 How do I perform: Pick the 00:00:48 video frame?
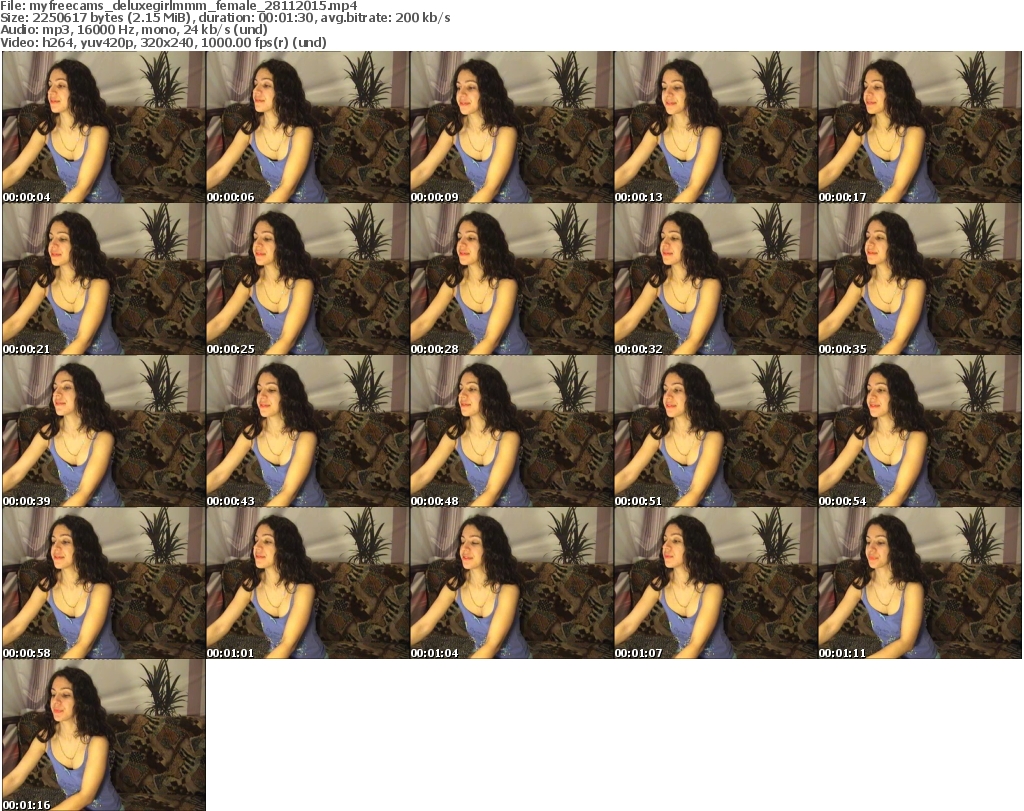click(x=512, y=431)
